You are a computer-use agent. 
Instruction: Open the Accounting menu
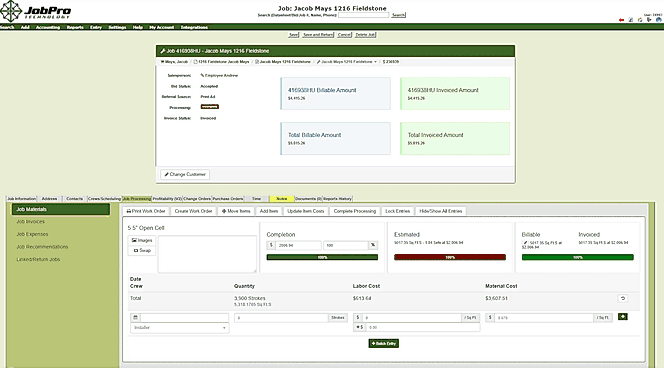48,27
